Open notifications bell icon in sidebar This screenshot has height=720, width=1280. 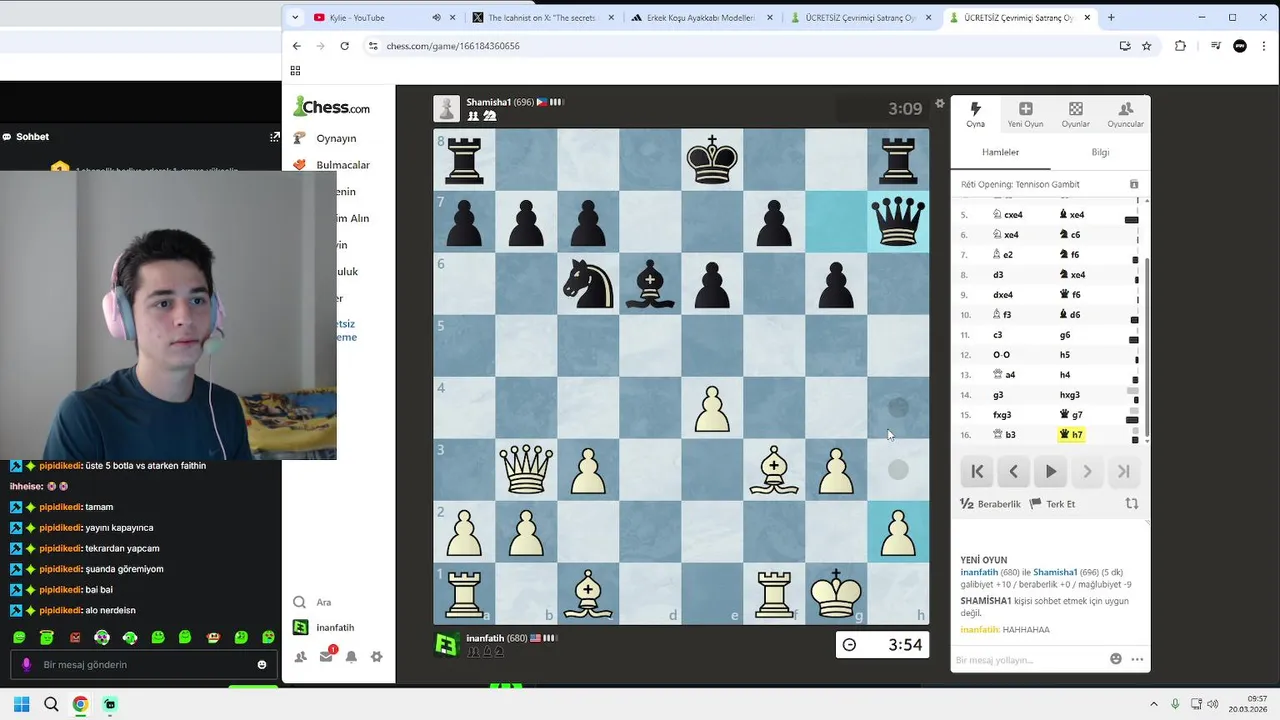pos(351,657)
